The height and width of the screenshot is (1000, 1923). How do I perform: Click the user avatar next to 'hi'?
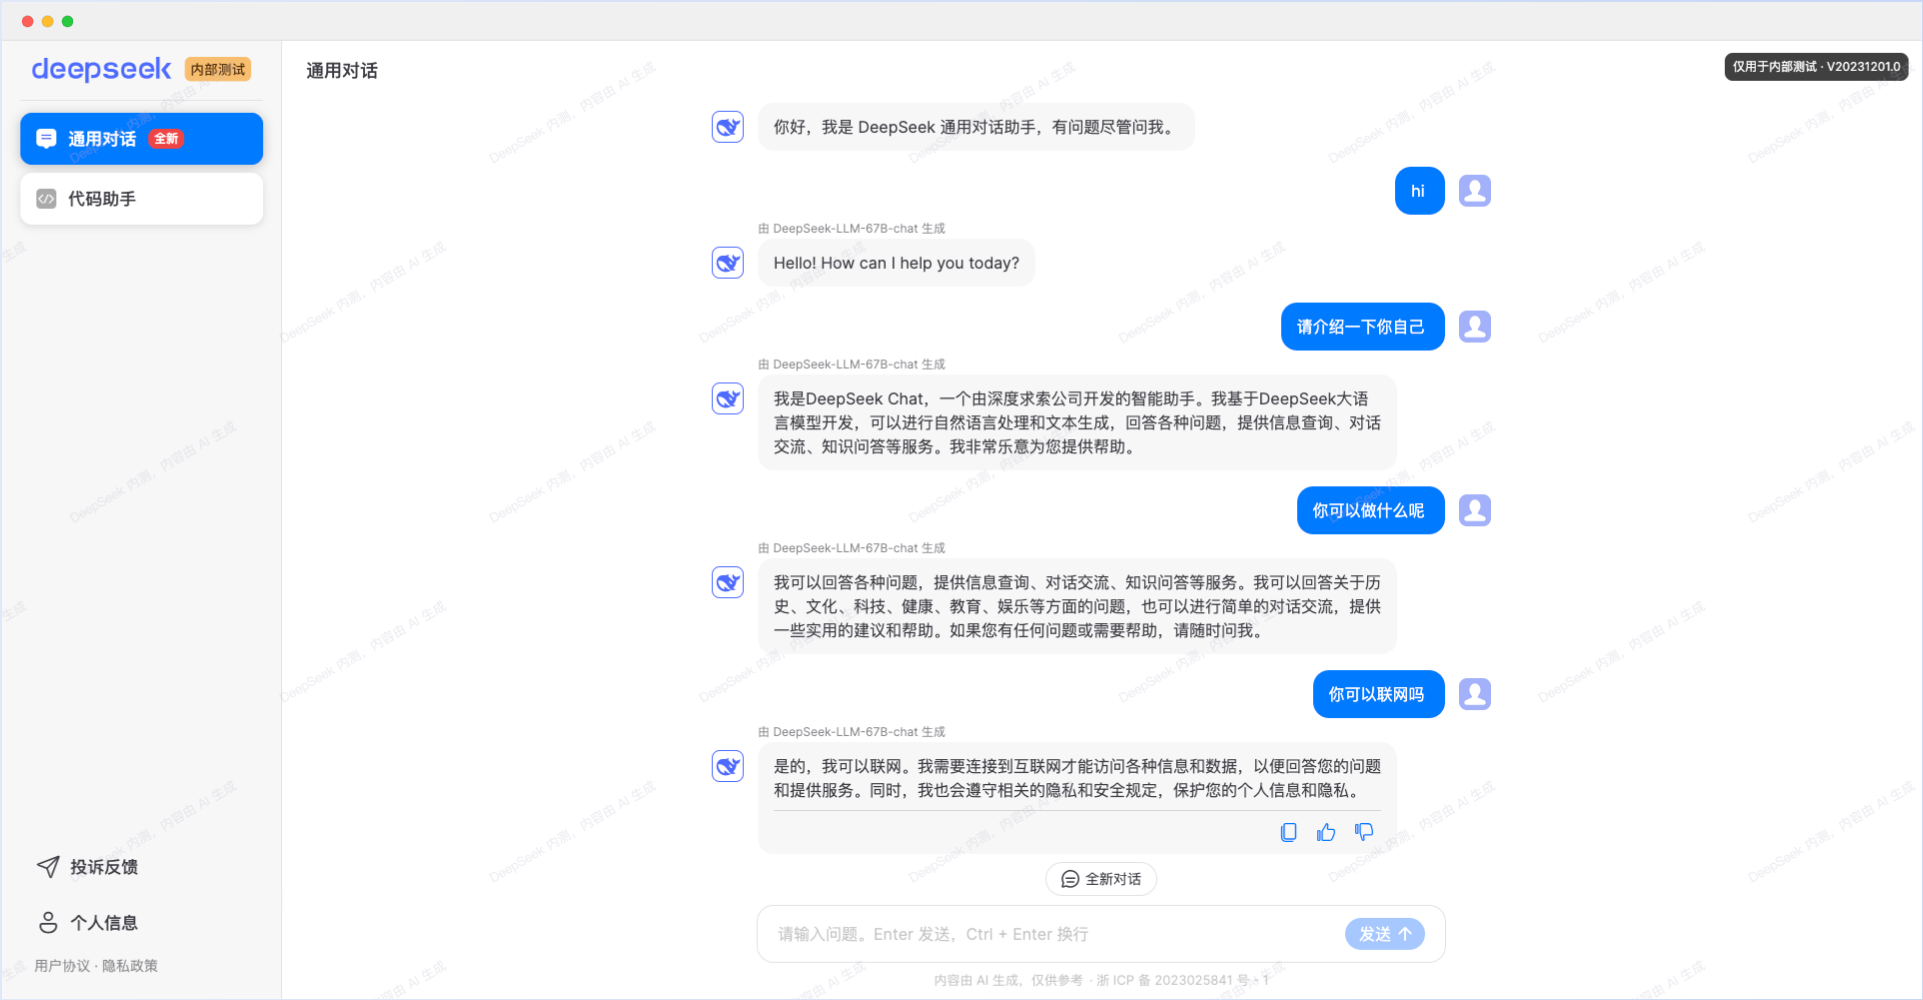[x=1474, y=190]
